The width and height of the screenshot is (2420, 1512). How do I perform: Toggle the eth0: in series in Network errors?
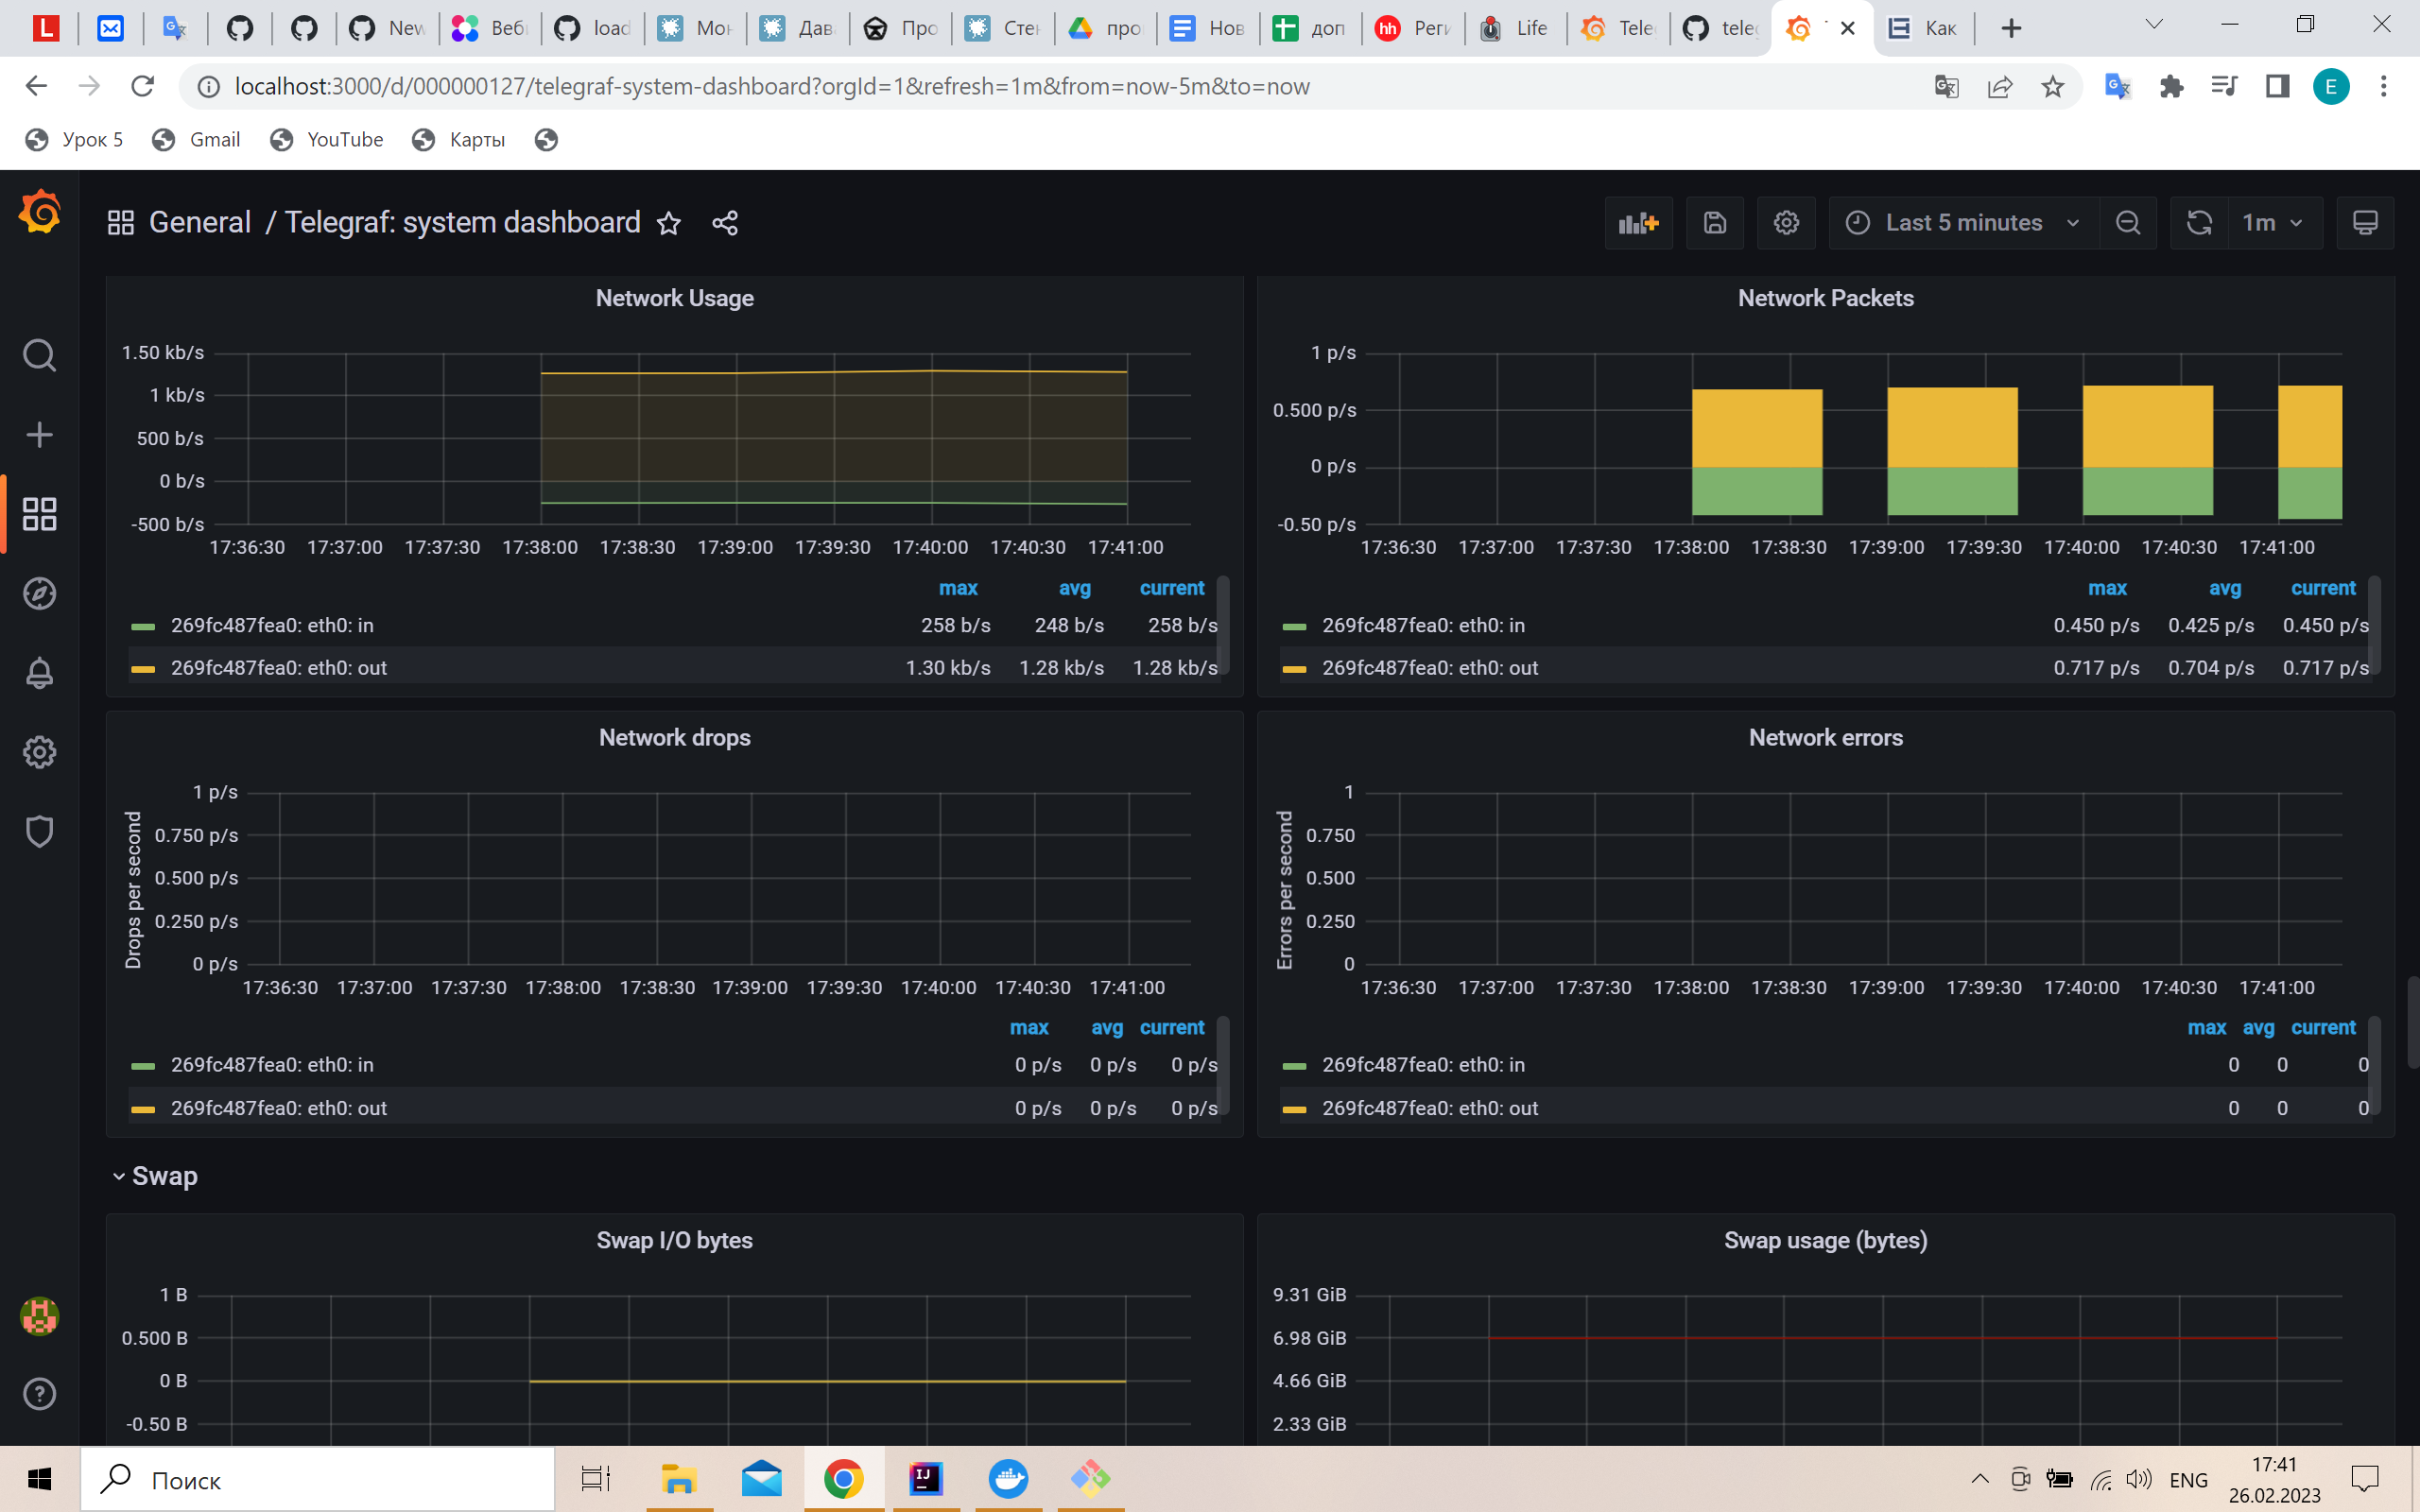[x=1423, y=1064]
